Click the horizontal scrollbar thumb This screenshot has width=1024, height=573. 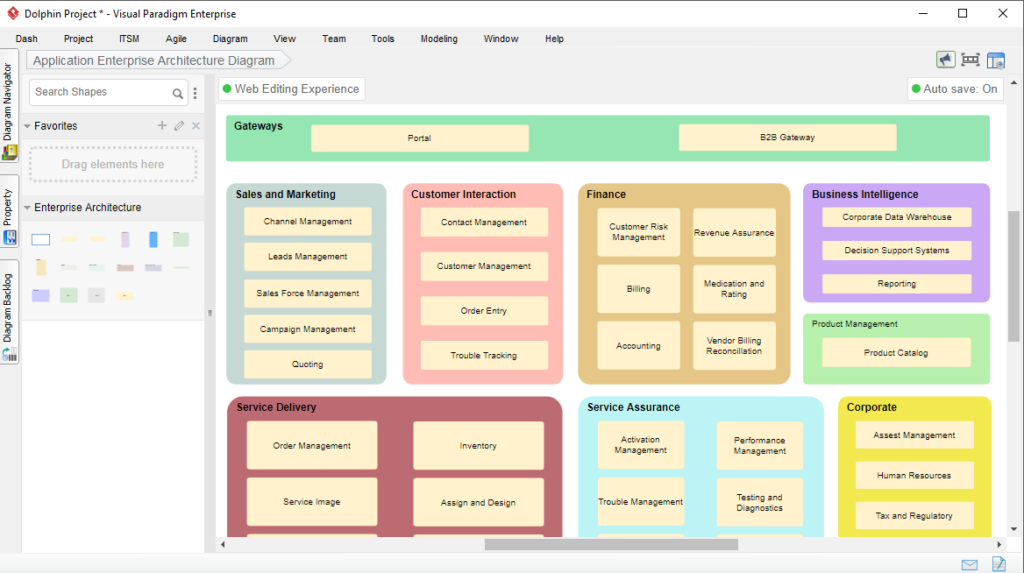click(x=611, y=544)
